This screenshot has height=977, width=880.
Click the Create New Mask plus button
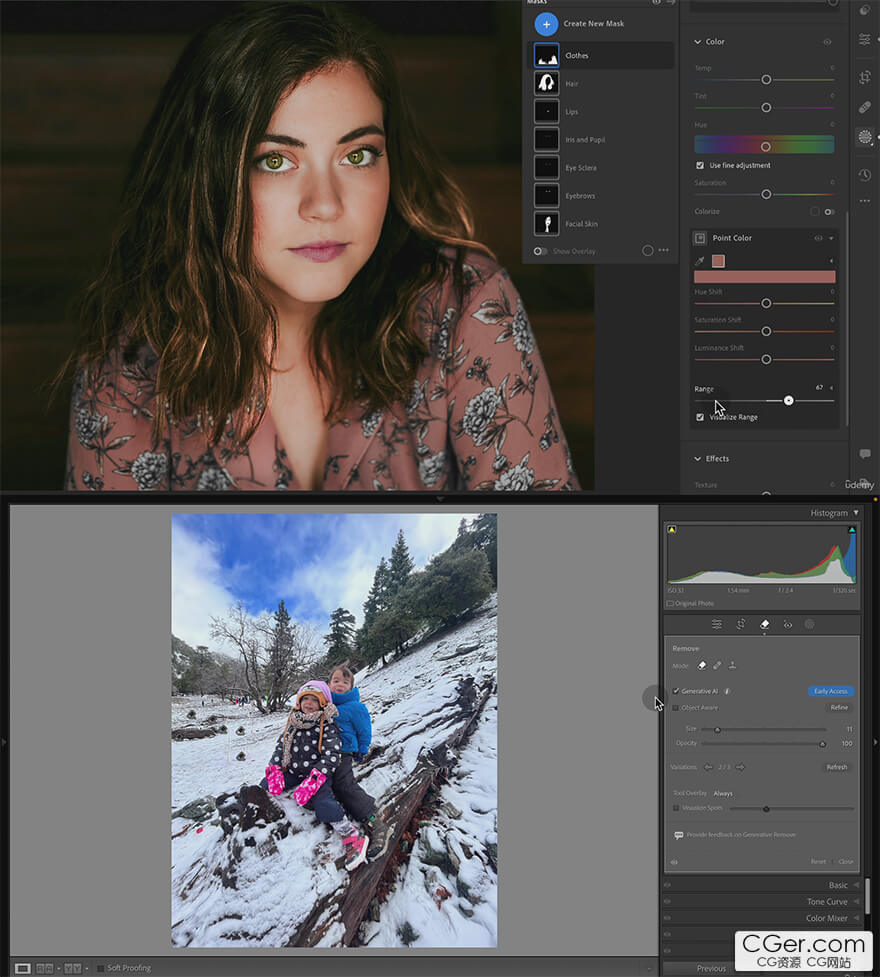point(546,24)
